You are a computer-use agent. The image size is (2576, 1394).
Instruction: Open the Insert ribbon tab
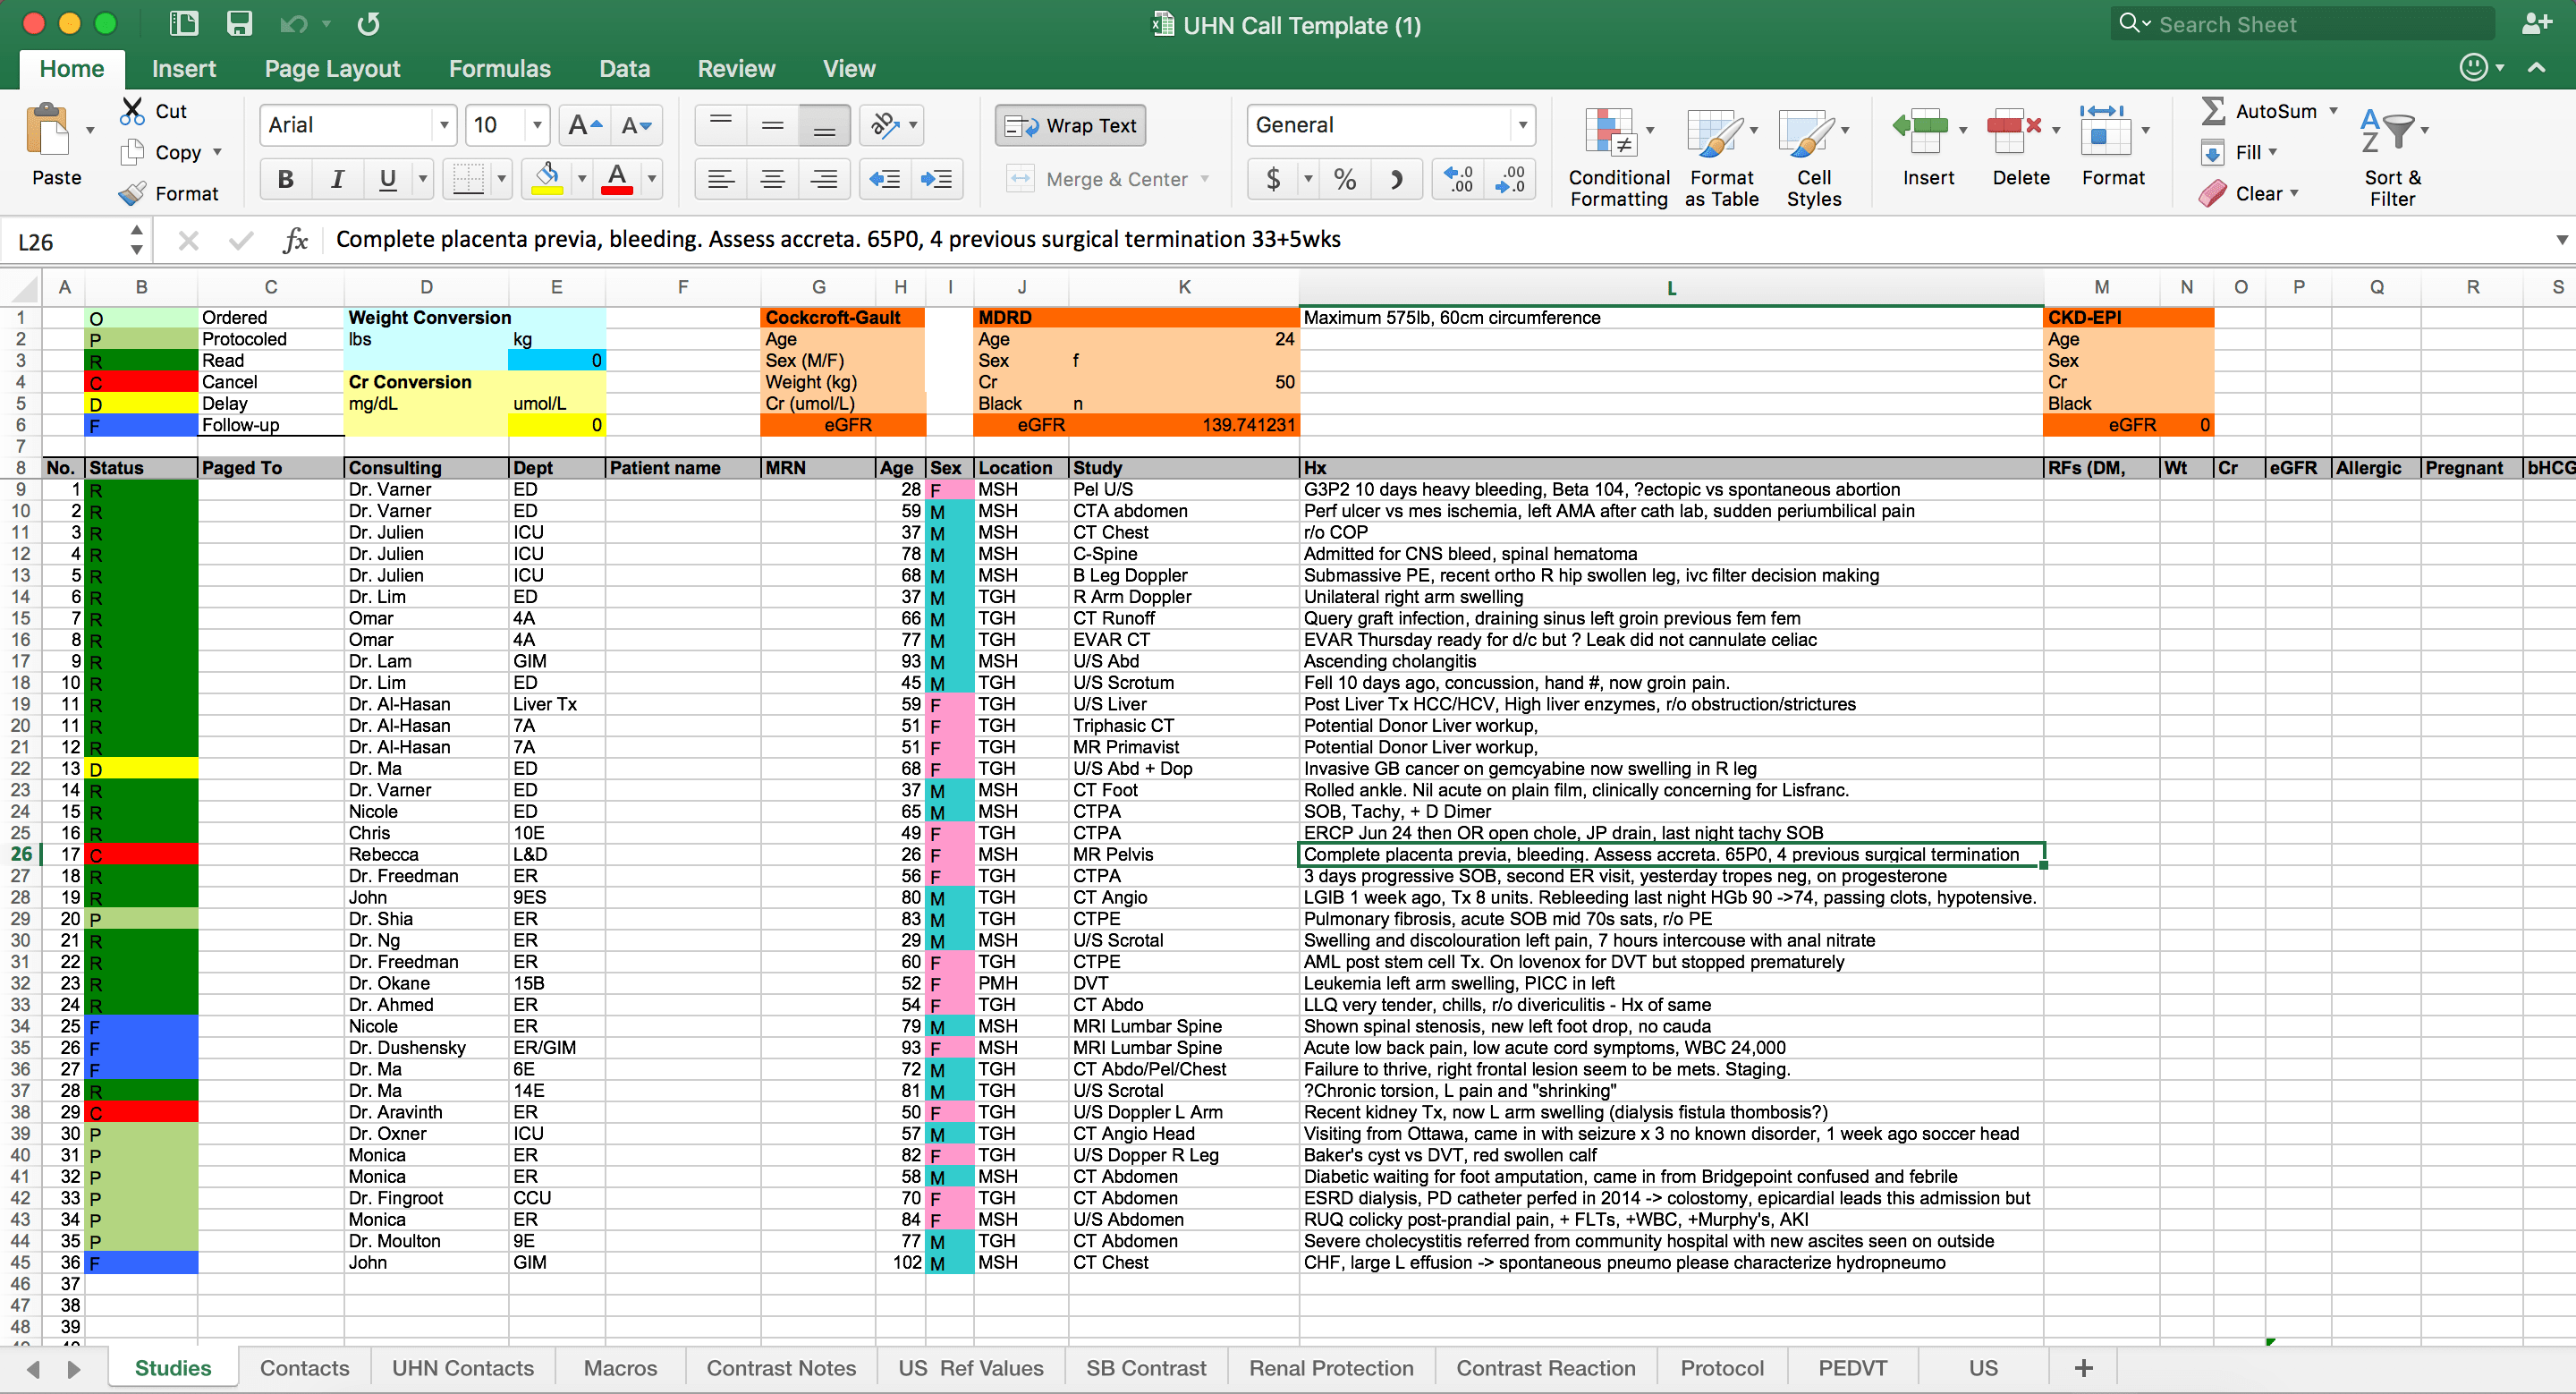click(x=184, y=69)
